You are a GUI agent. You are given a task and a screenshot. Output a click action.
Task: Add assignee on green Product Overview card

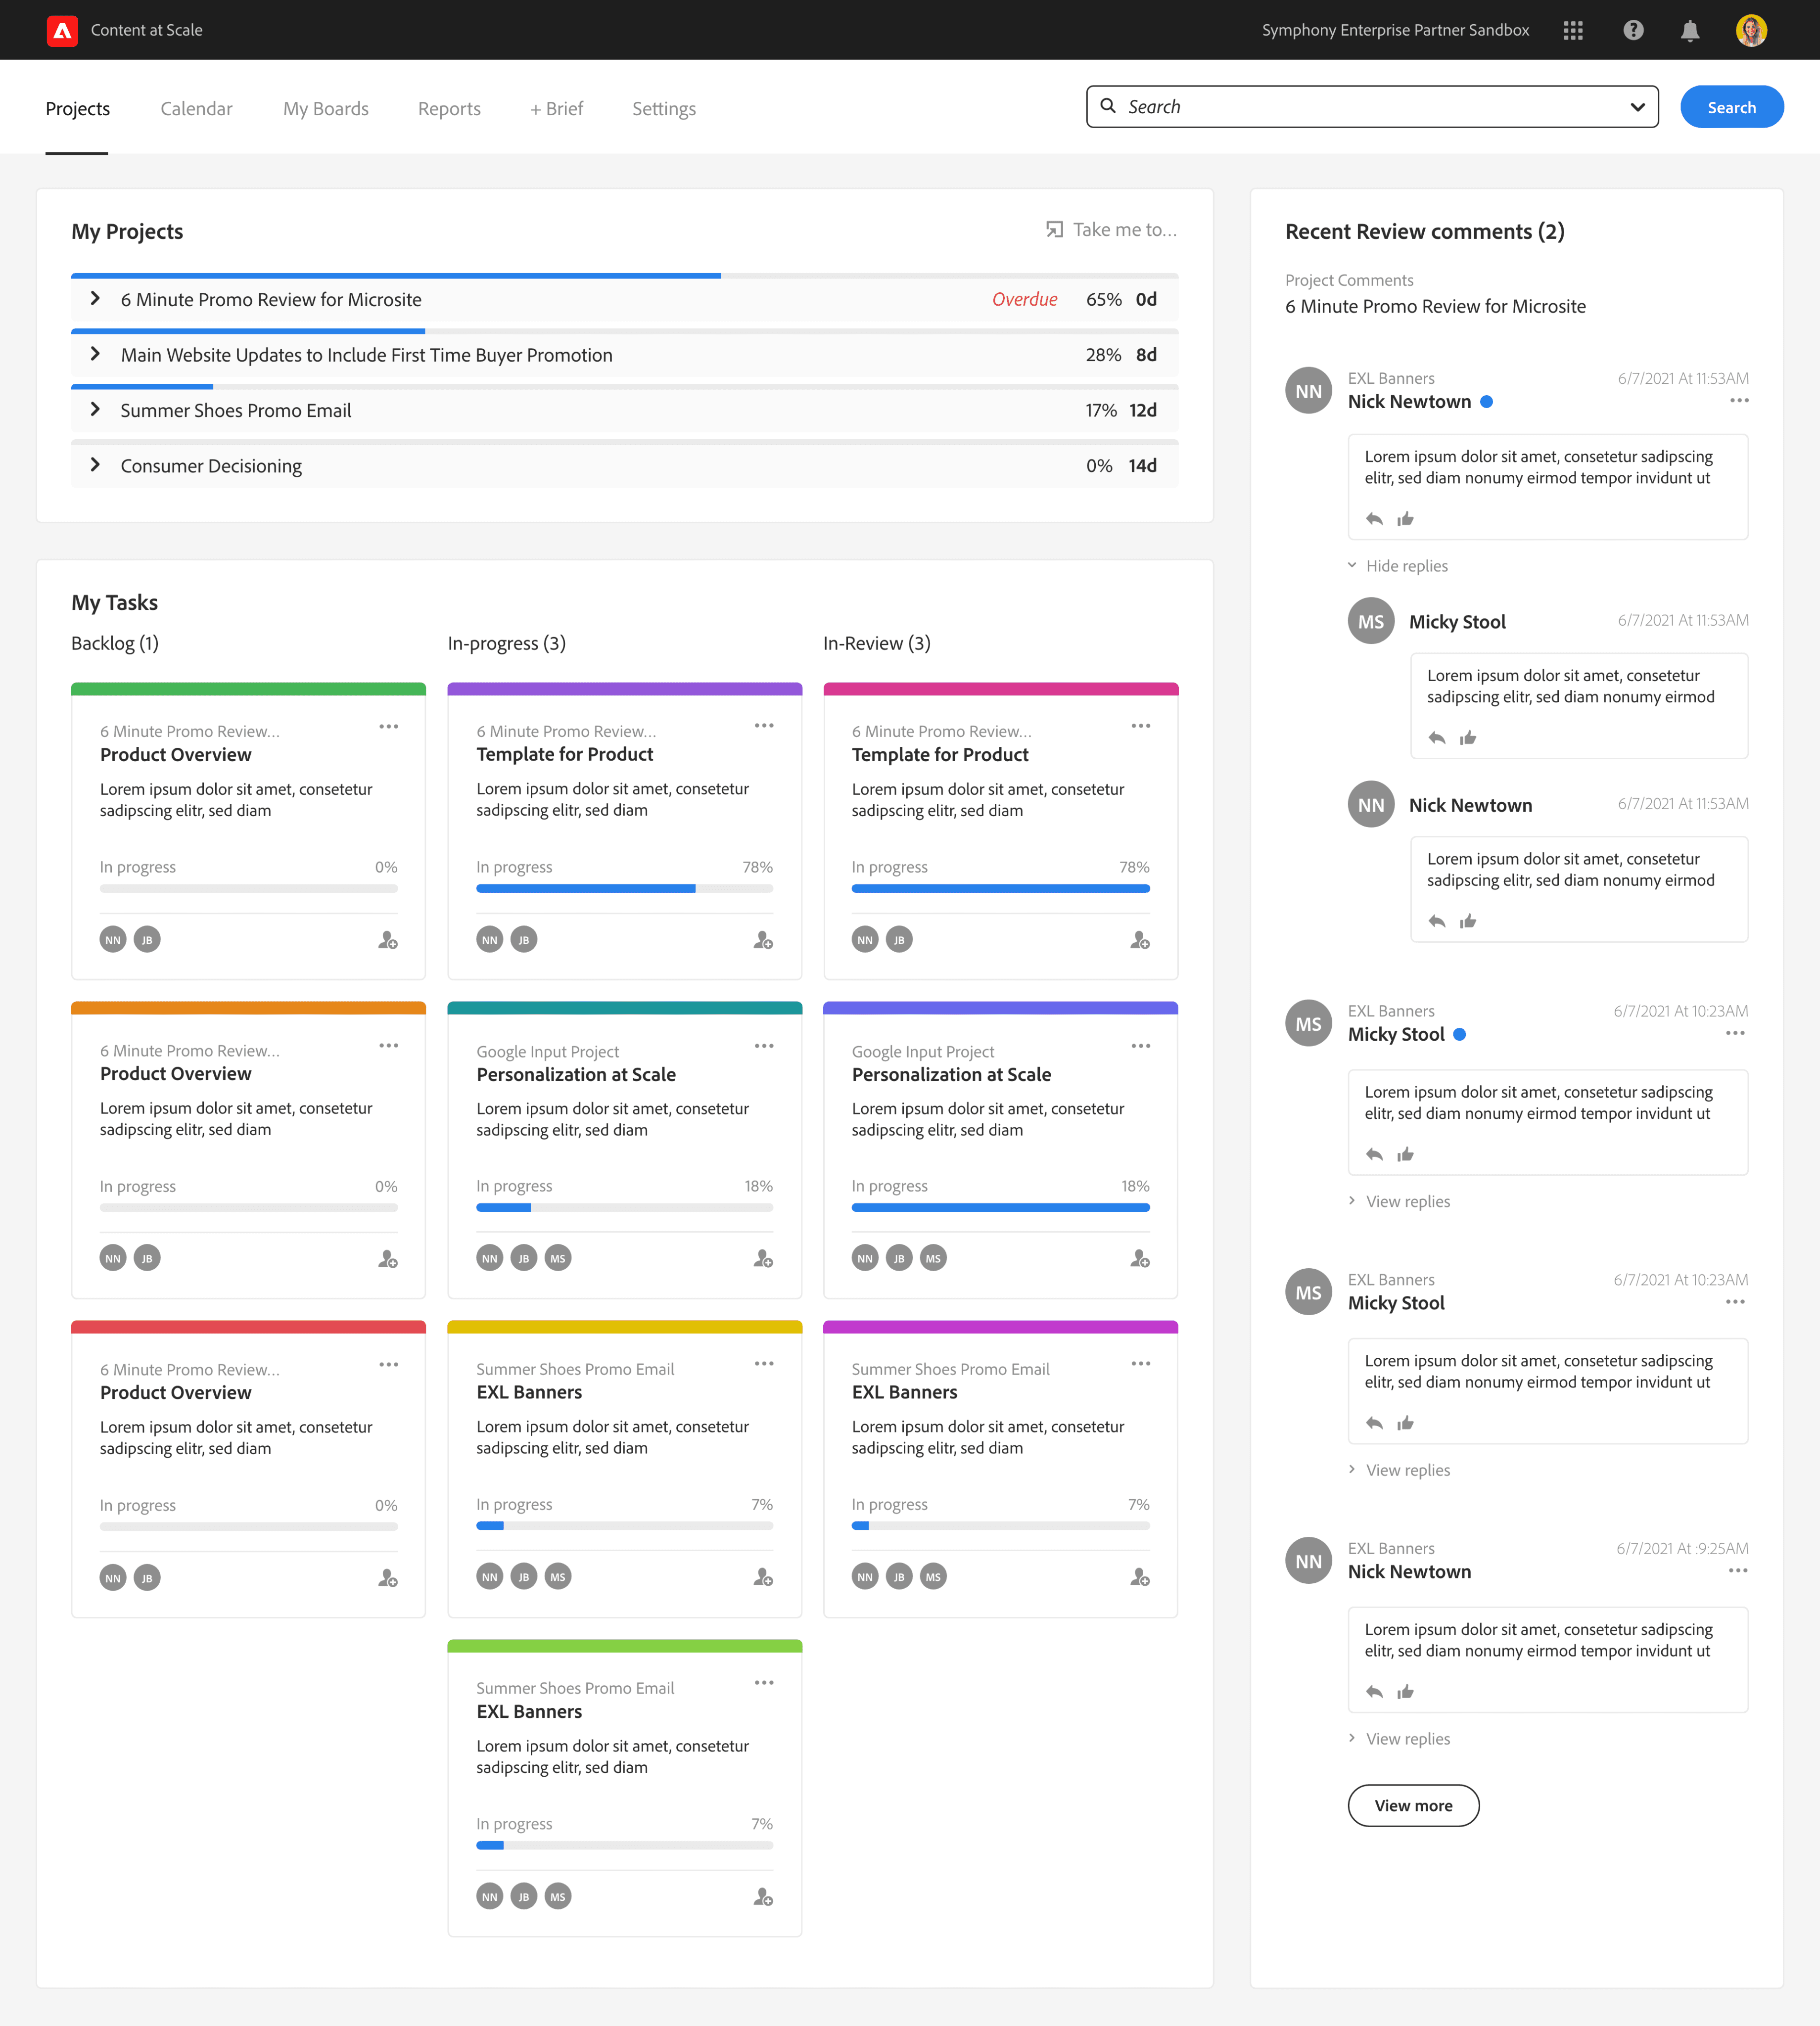coord(388,940)
